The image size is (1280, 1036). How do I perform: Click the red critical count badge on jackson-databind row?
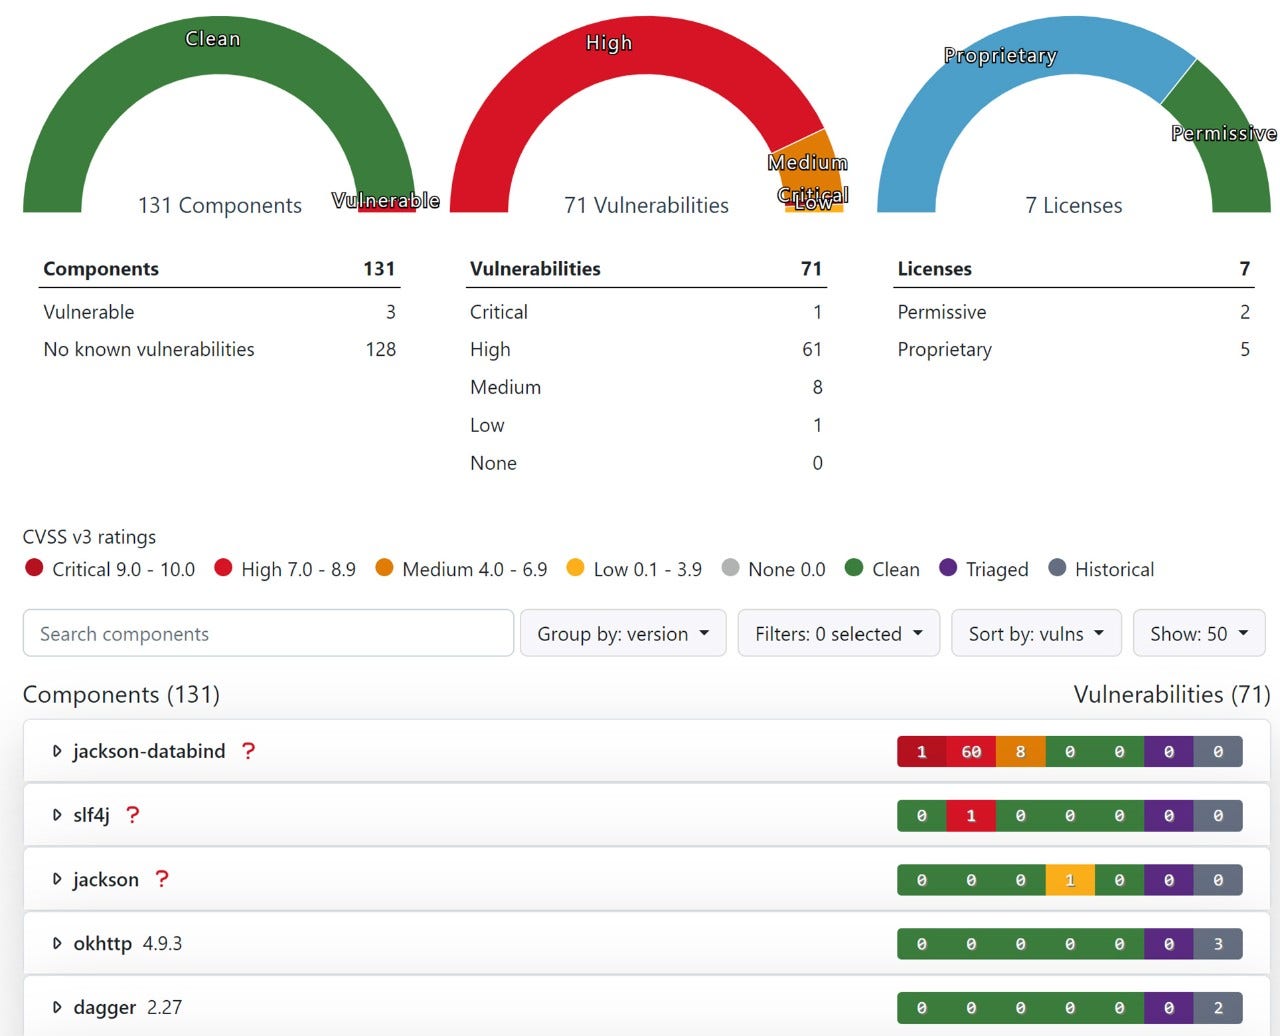[921, 751]
